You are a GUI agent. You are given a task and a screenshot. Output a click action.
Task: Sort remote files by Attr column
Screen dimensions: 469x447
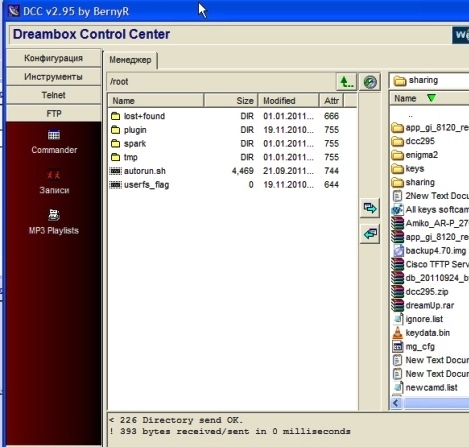point(332,101)
